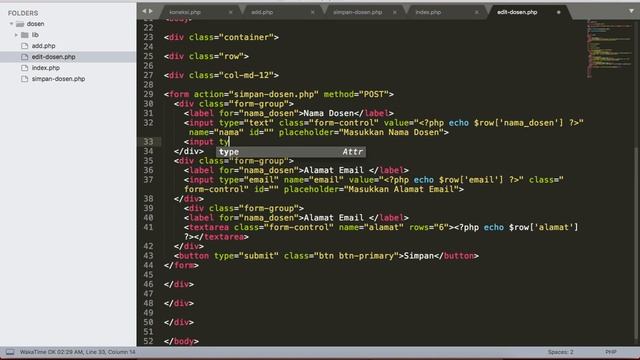Place cursor on form action line

279,94
